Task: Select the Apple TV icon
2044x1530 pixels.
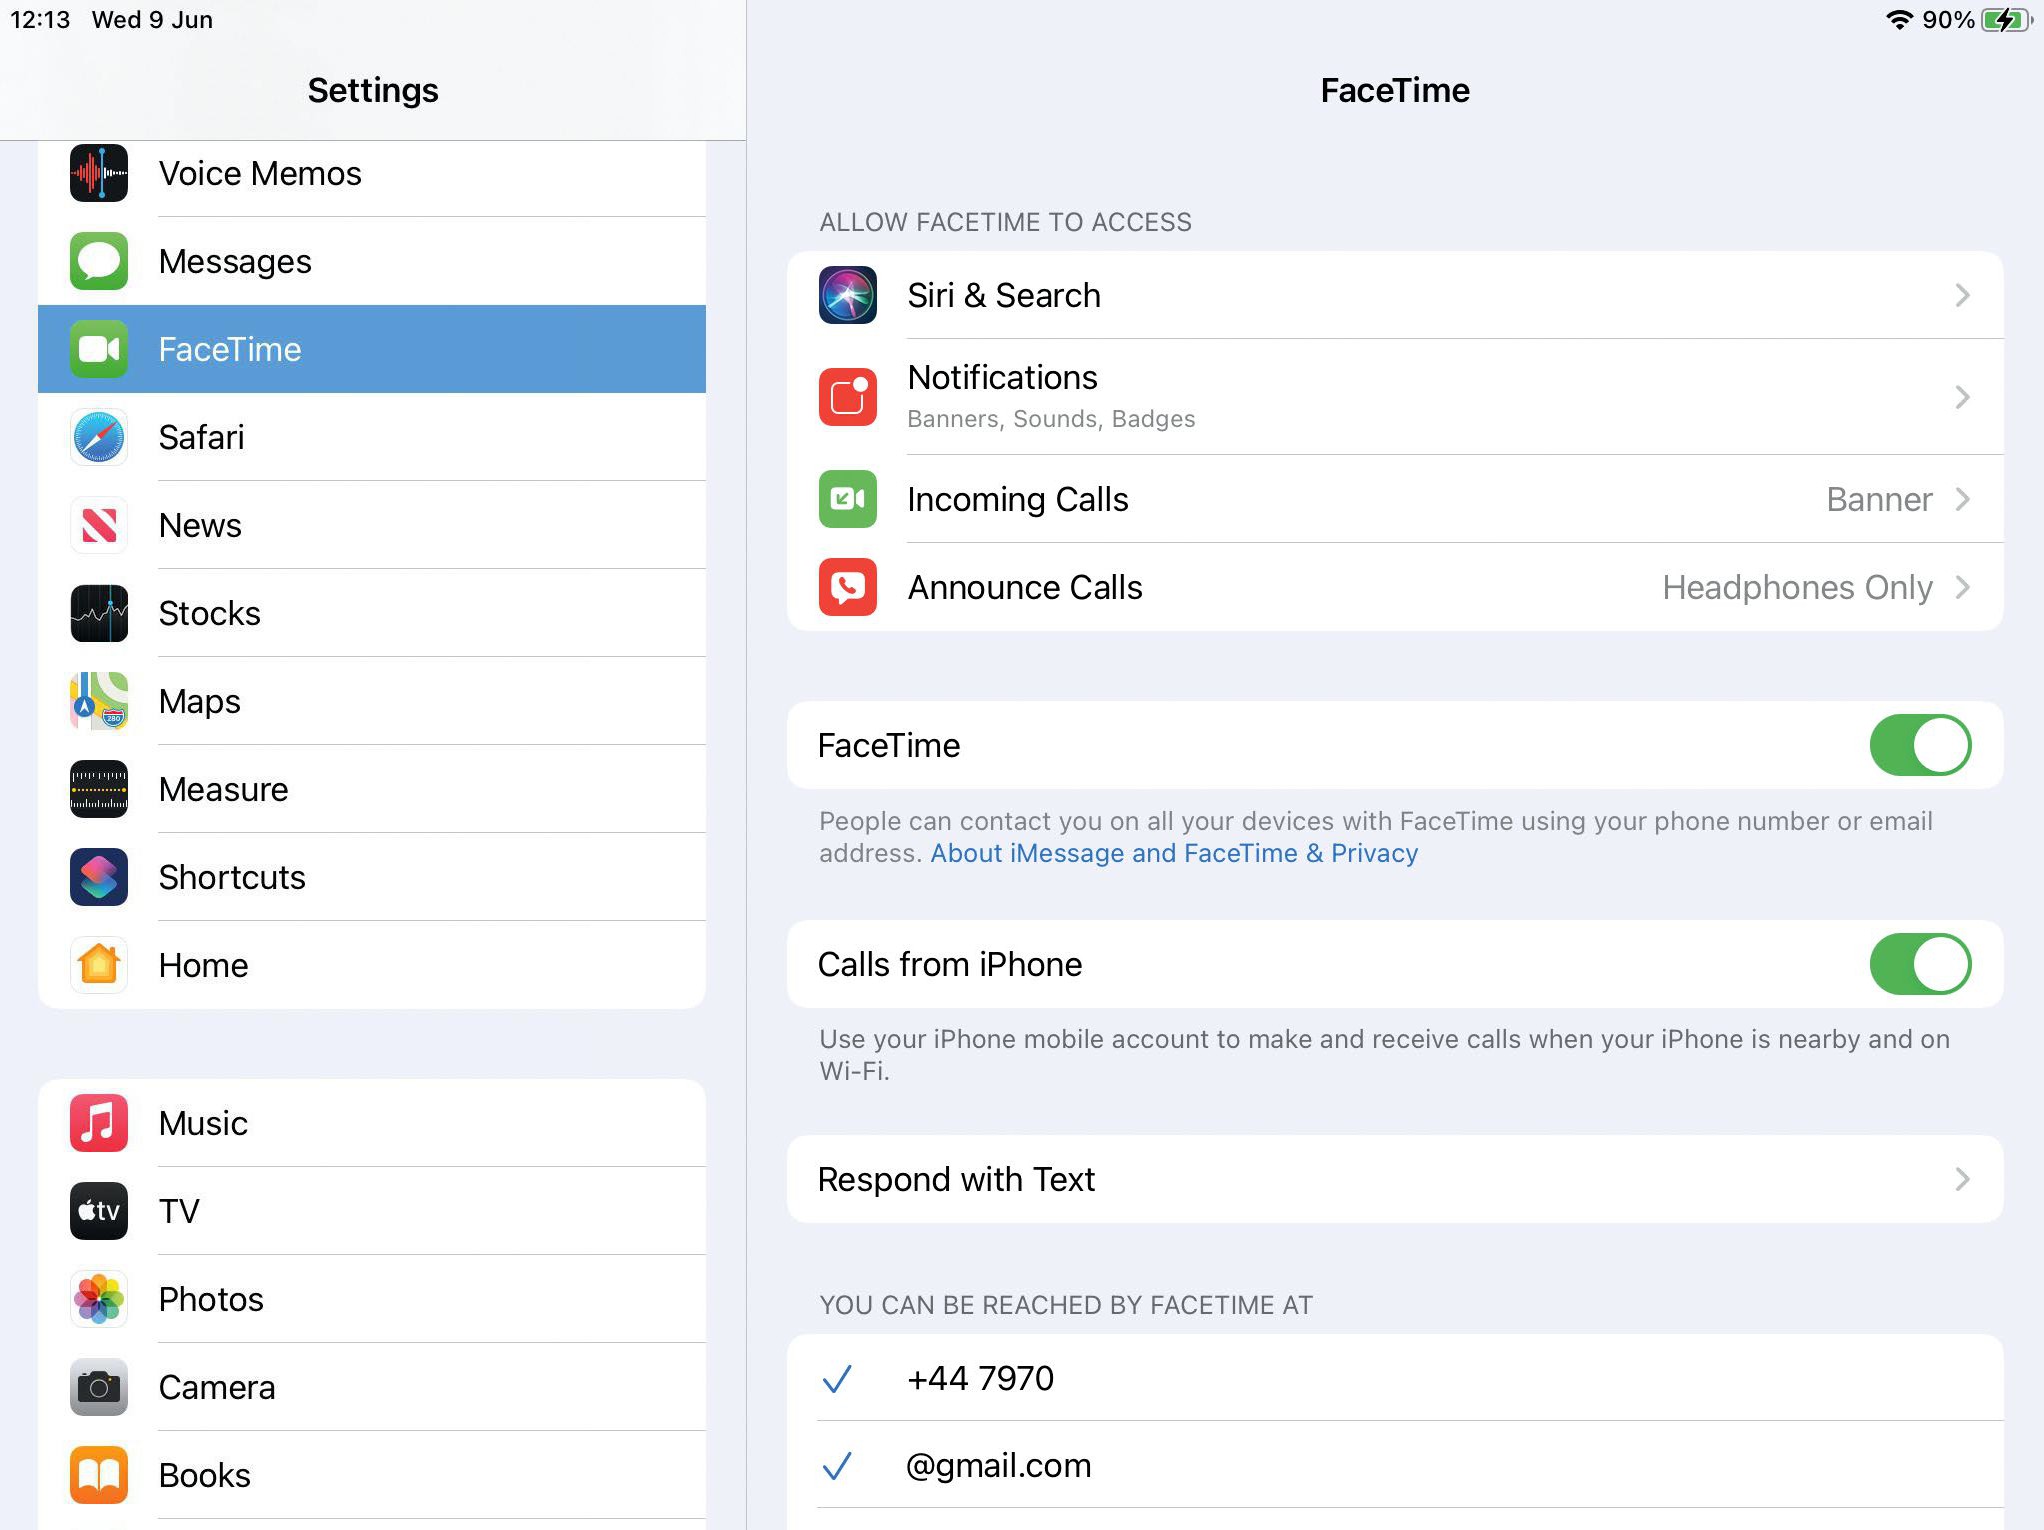Action: [99, 1211]
